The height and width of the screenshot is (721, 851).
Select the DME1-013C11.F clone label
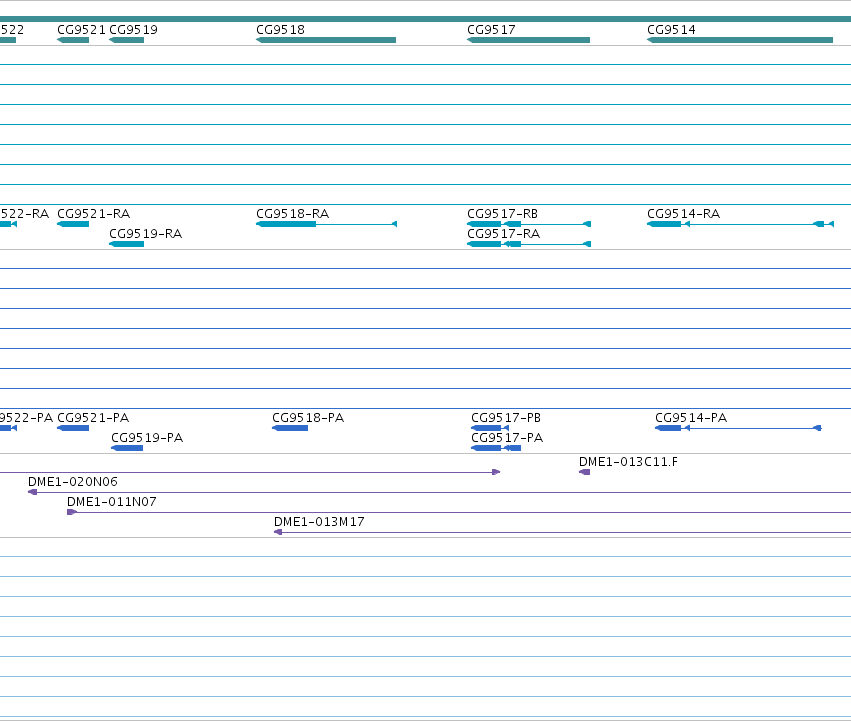(628, 462)
